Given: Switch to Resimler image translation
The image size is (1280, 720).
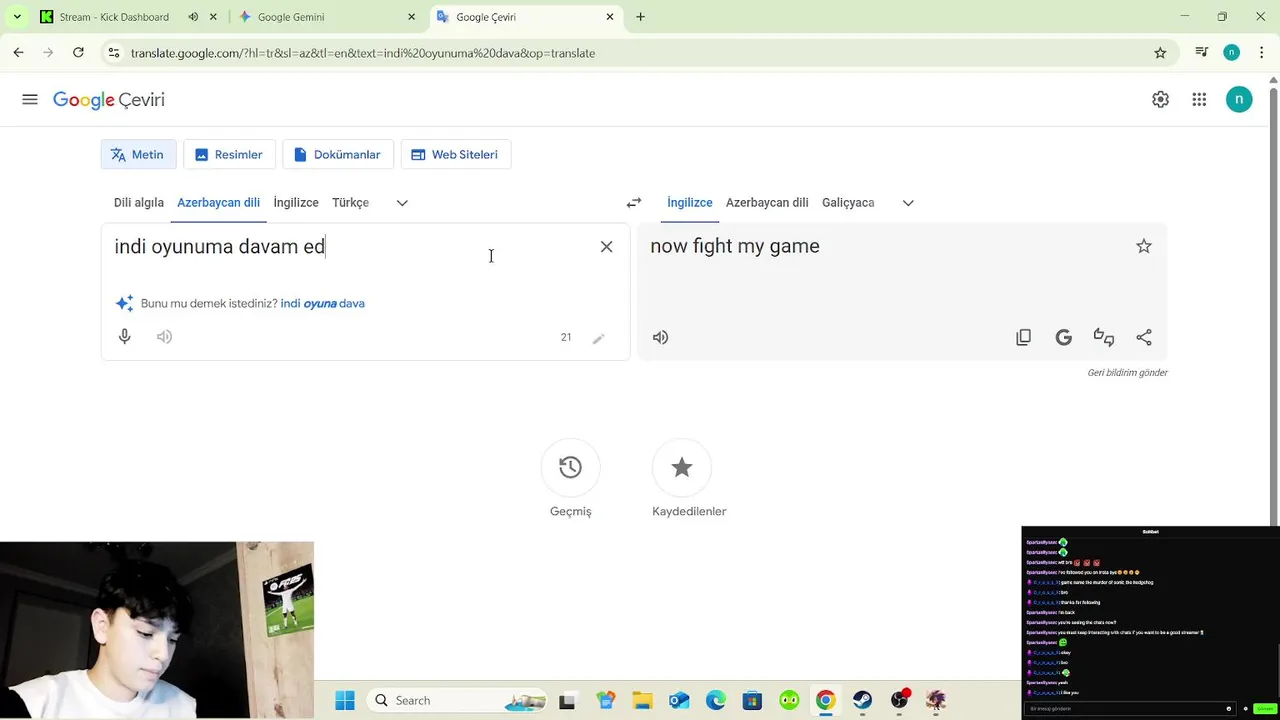Looking at the screenshot, I should (229, 155).
